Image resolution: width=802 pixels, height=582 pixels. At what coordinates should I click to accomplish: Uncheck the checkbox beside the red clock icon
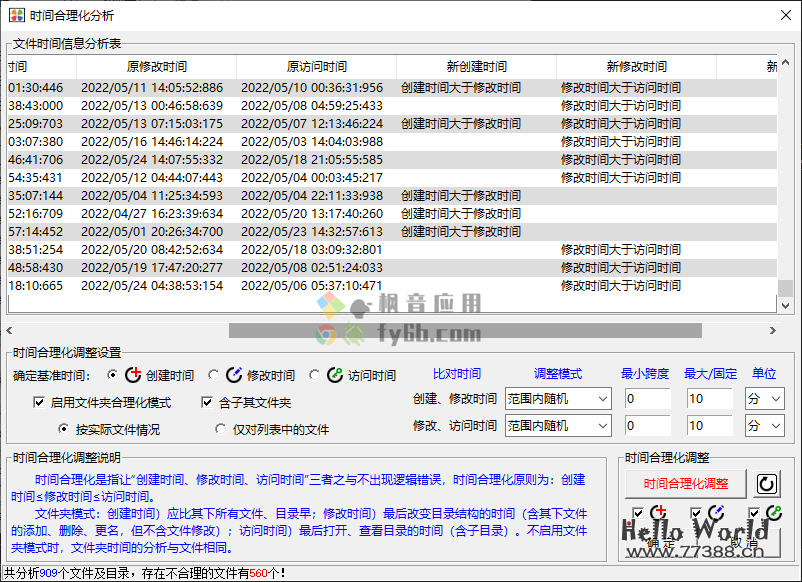point(638,511)
